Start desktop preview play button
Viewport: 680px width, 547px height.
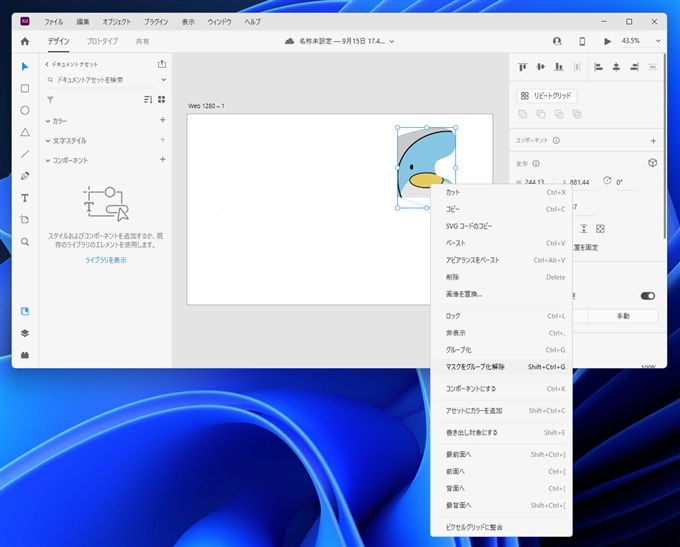[x=607, y=41]
